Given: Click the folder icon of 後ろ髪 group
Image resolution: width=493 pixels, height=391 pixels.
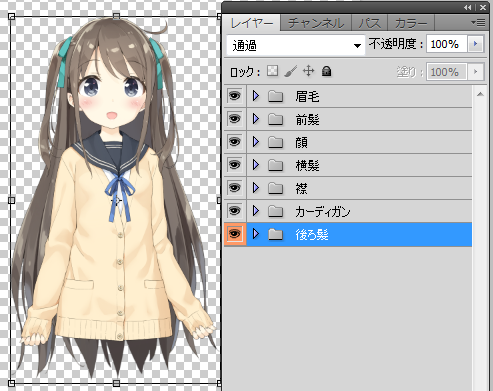Looking at the screenshot, I should [x=275, y=234].
